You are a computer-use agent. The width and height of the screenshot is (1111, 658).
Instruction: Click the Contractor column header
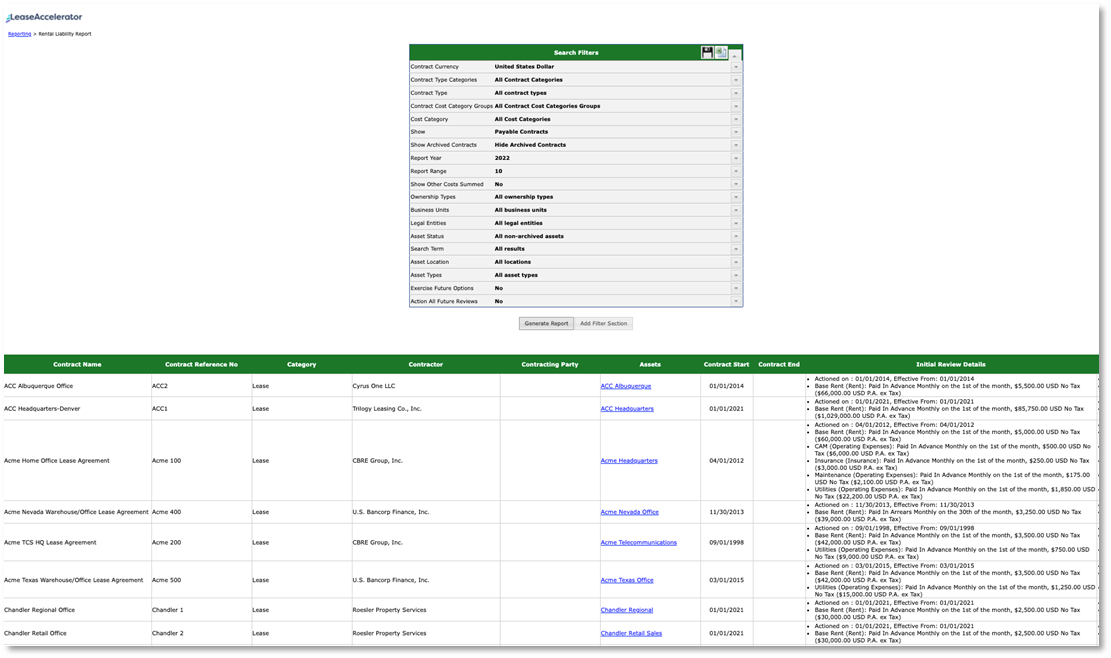pos(426,365)
